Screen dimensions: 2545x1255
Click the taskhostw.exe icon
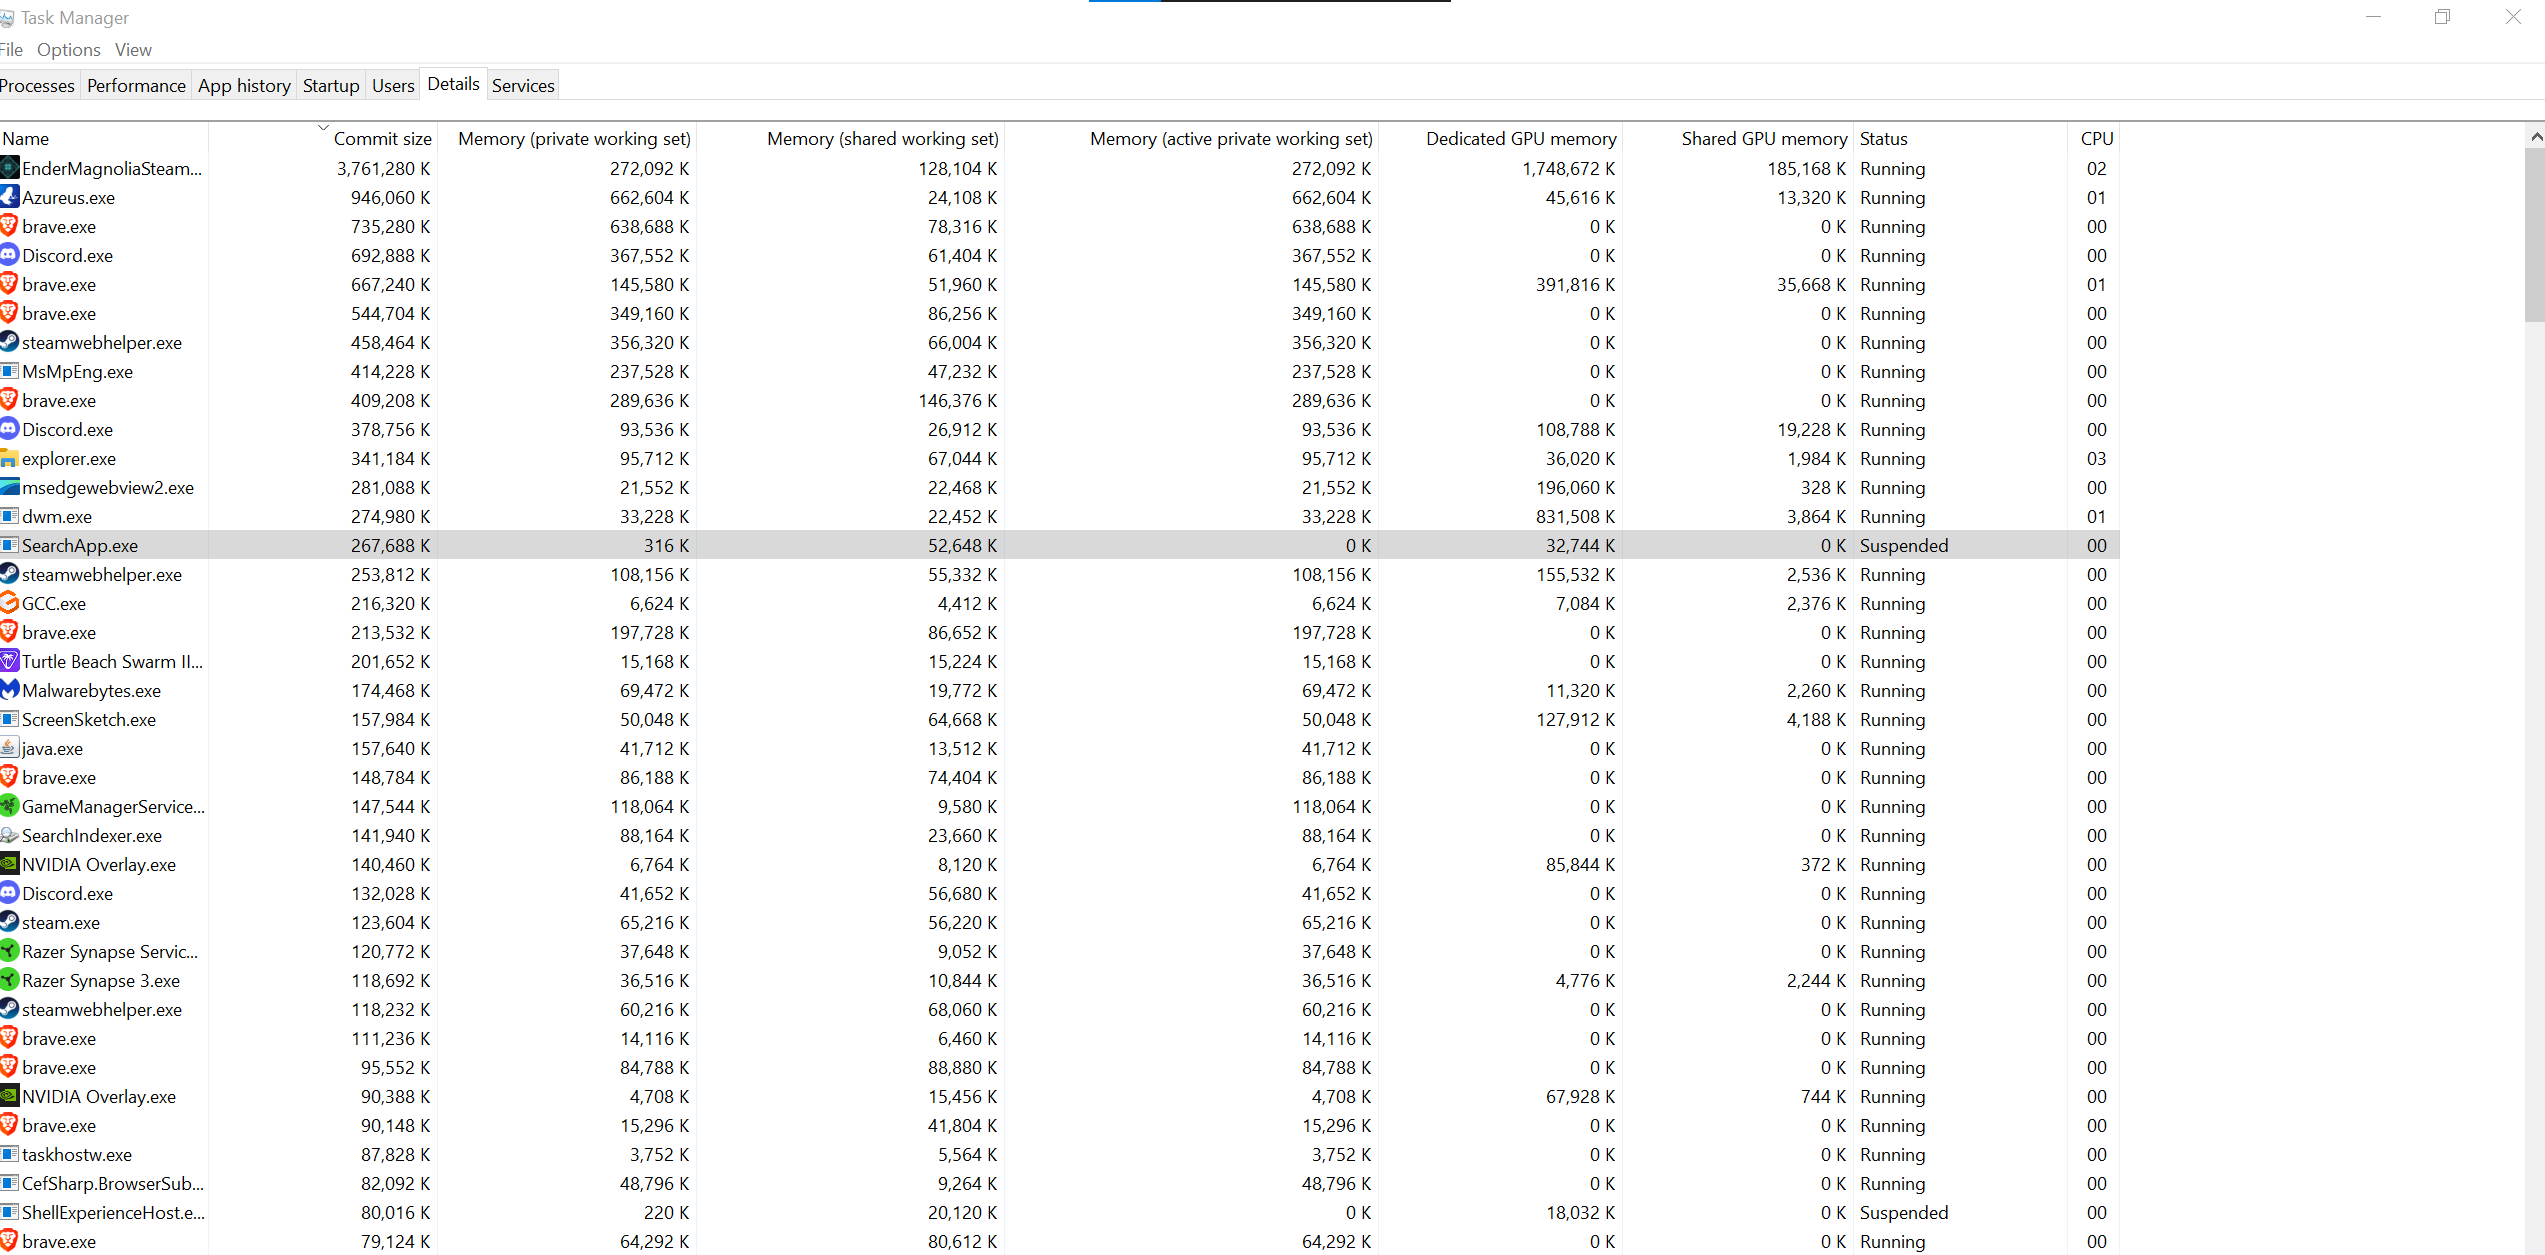[10, 1154]
